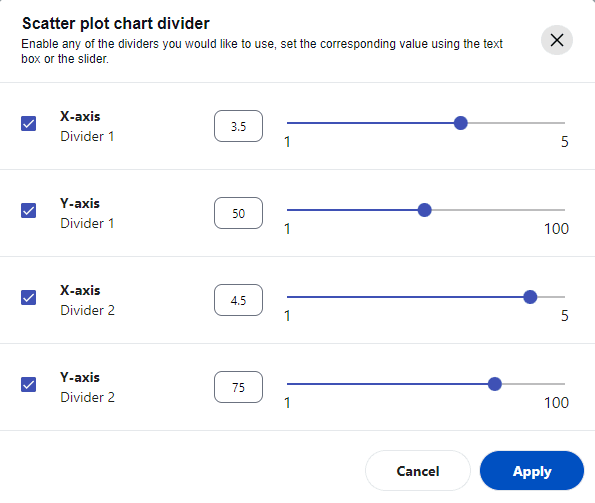Focus the Y-axis Divider 1 value field showing 50
This screenshot has height=503, width=595.
click(x=238, y=213)
